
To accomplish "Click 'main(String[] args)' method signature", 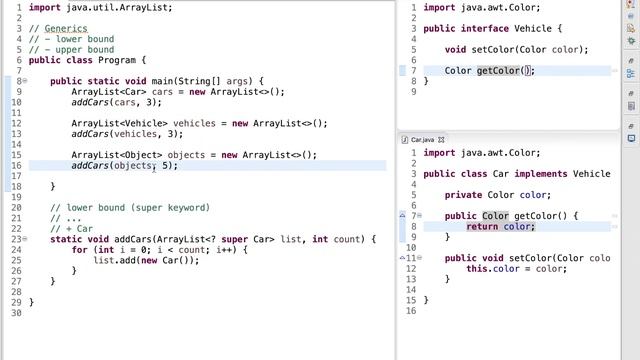I will (202, 81).
